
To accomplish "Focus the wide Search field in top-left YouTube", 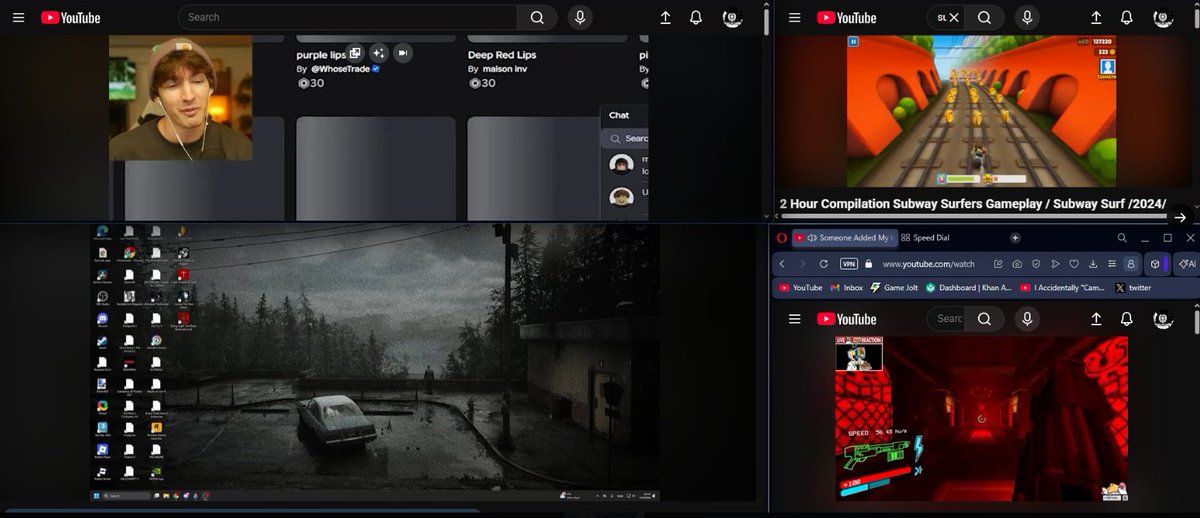I will click(x=348, y=17).
